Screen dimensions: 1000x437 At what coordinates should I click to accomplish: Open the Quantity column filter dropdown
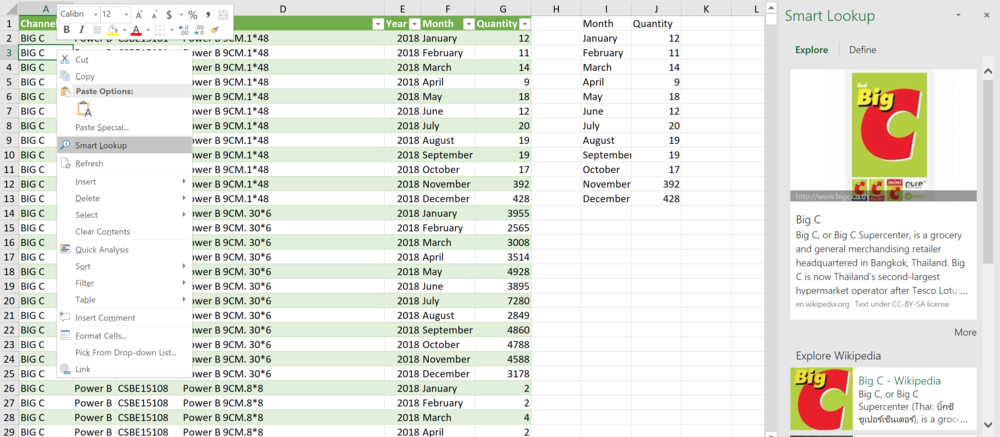coord(525,23)
